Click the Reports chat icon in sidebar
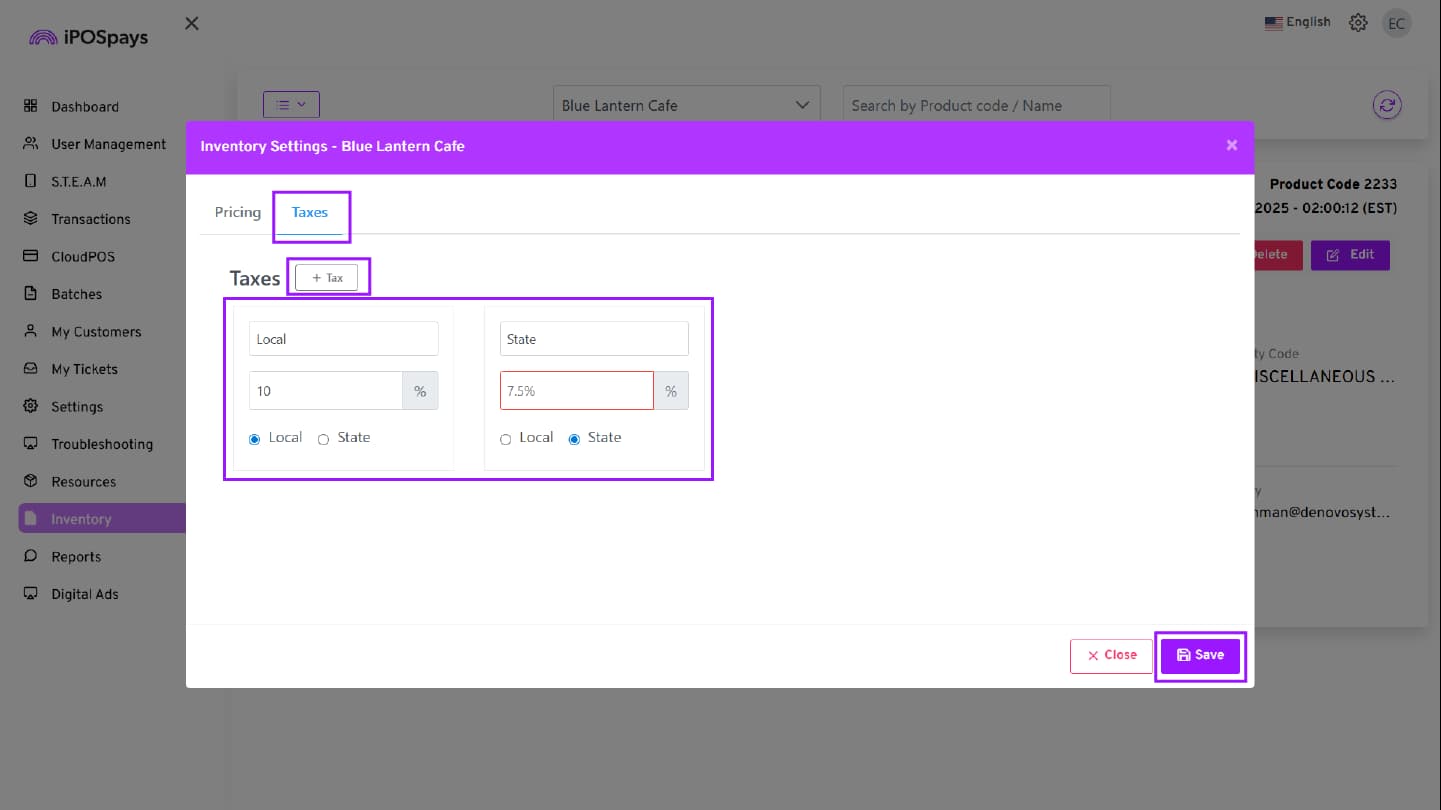 coord(31,556)
